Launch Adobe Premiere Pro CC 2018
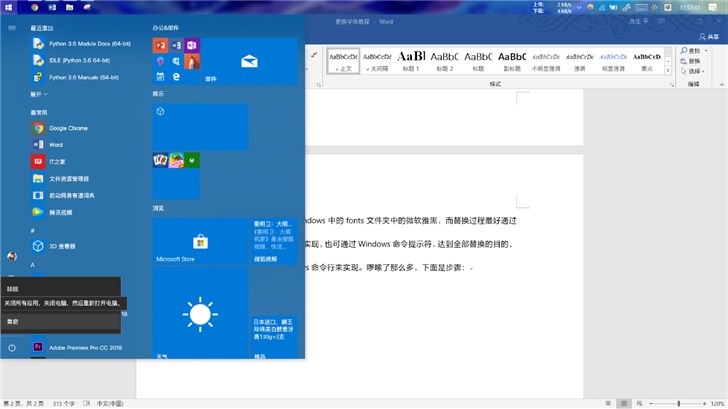 tap(86, 347)
